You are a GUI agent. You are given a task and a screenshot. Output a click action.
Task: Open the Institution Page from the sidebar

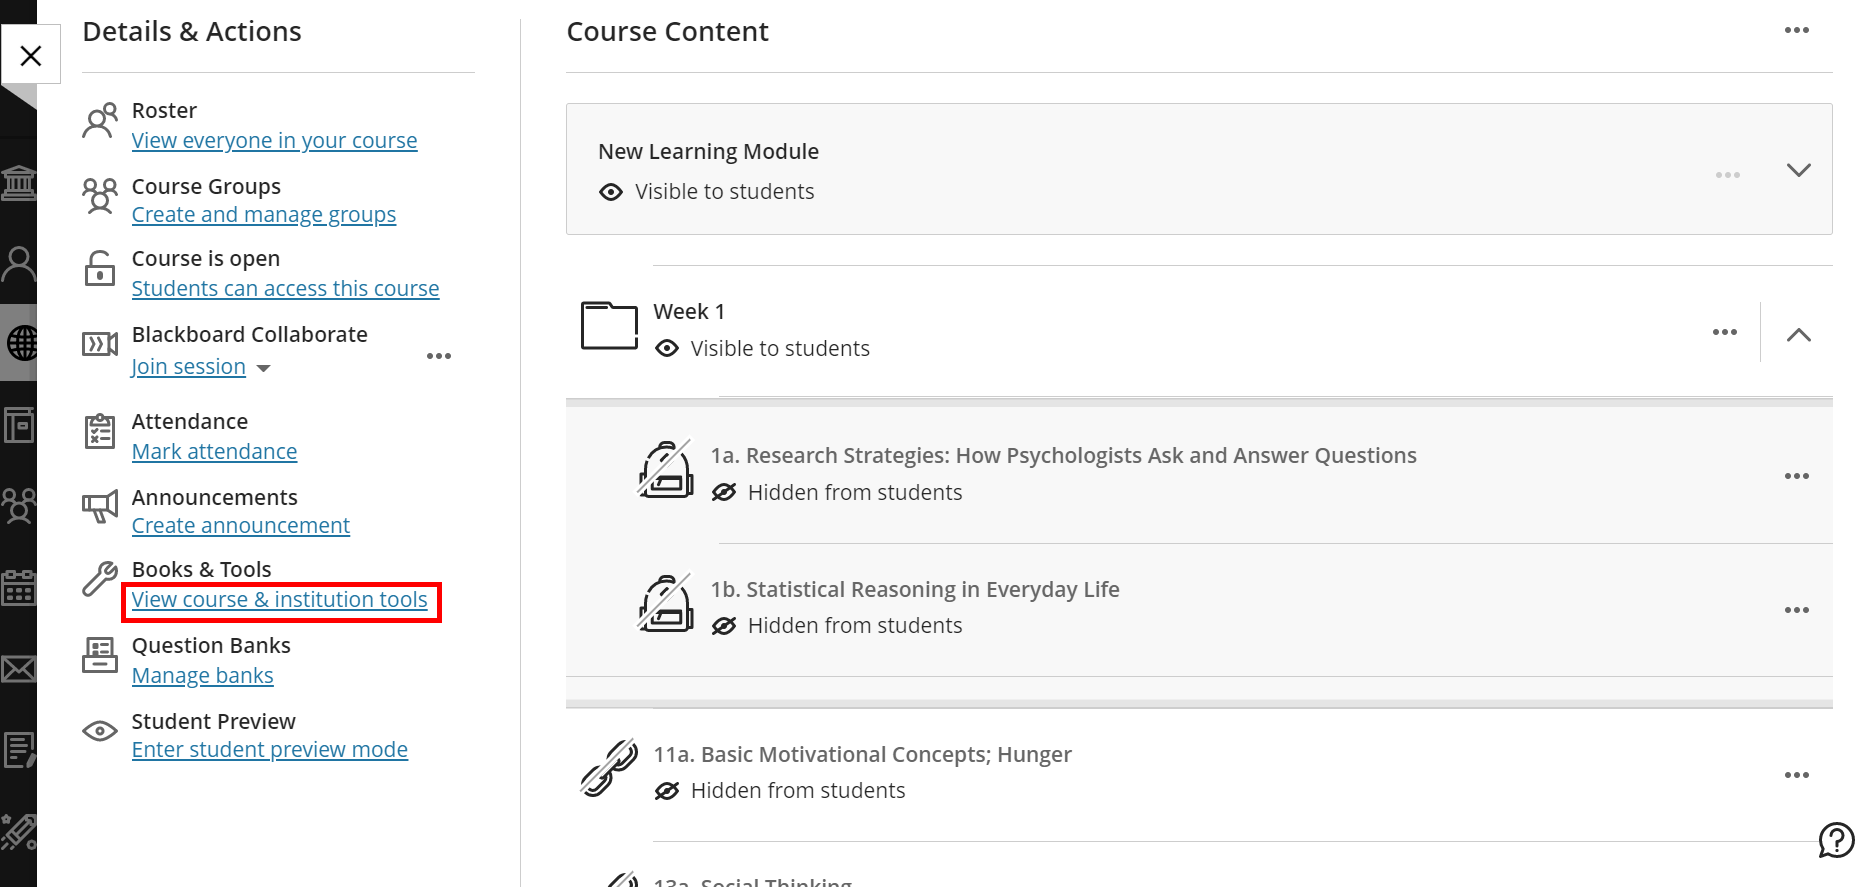(18, 182)
